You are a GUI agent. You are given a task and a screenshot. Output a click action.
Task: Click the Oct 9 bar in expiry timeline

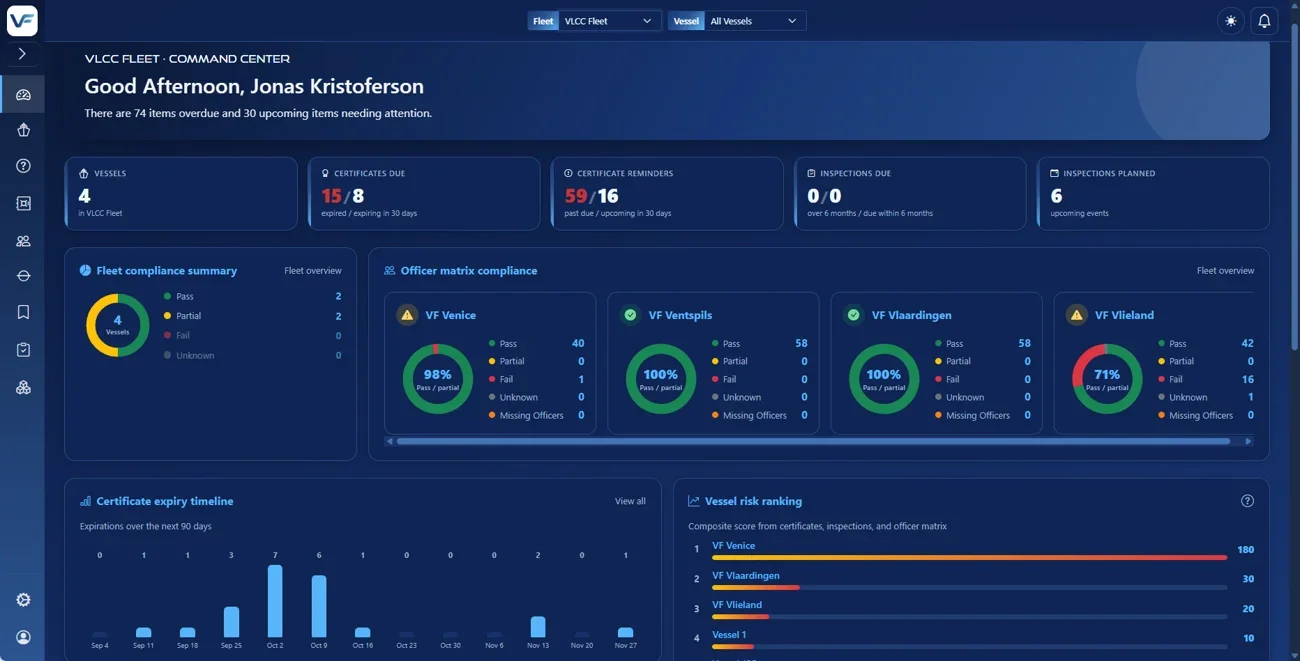[x=319, y=606]
